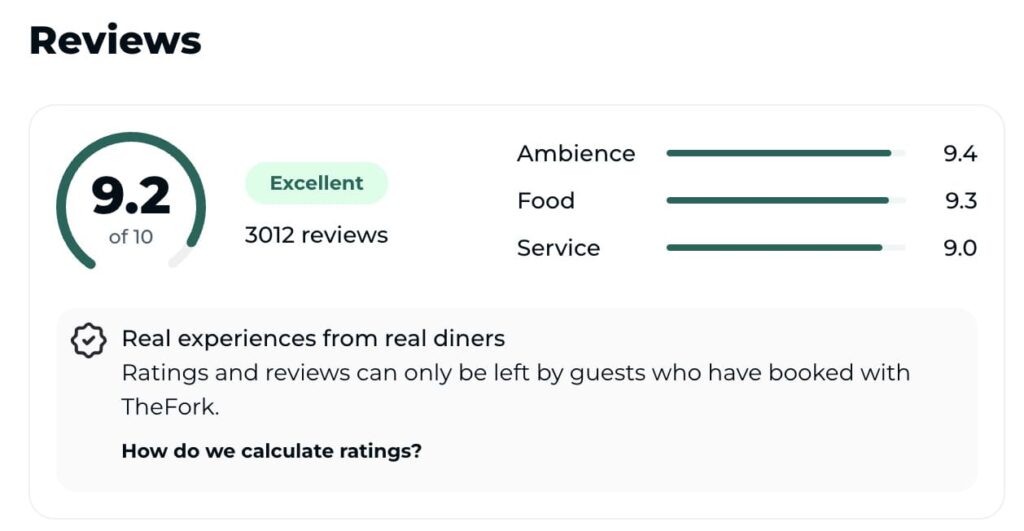1024x531 pixels.
Task: Click "Real experiences from real diners" title
Action: (x=313, y=338)
